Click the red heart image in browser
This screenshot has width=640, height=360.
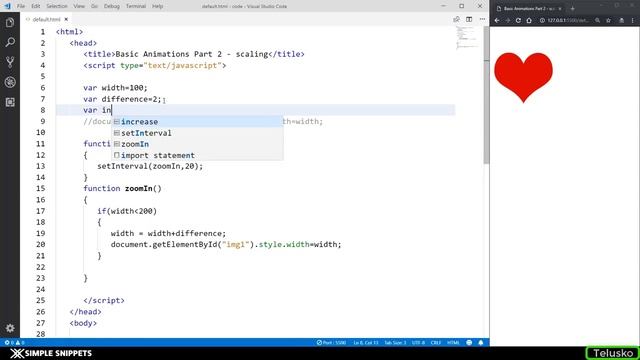523,77
